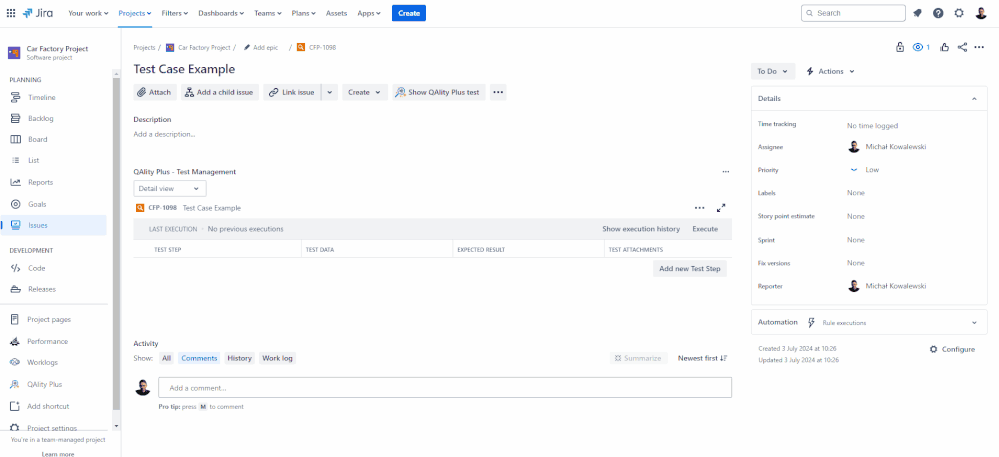Click the share icon
Viewport: 999px width, 457px height.
(x=962, y=47)
